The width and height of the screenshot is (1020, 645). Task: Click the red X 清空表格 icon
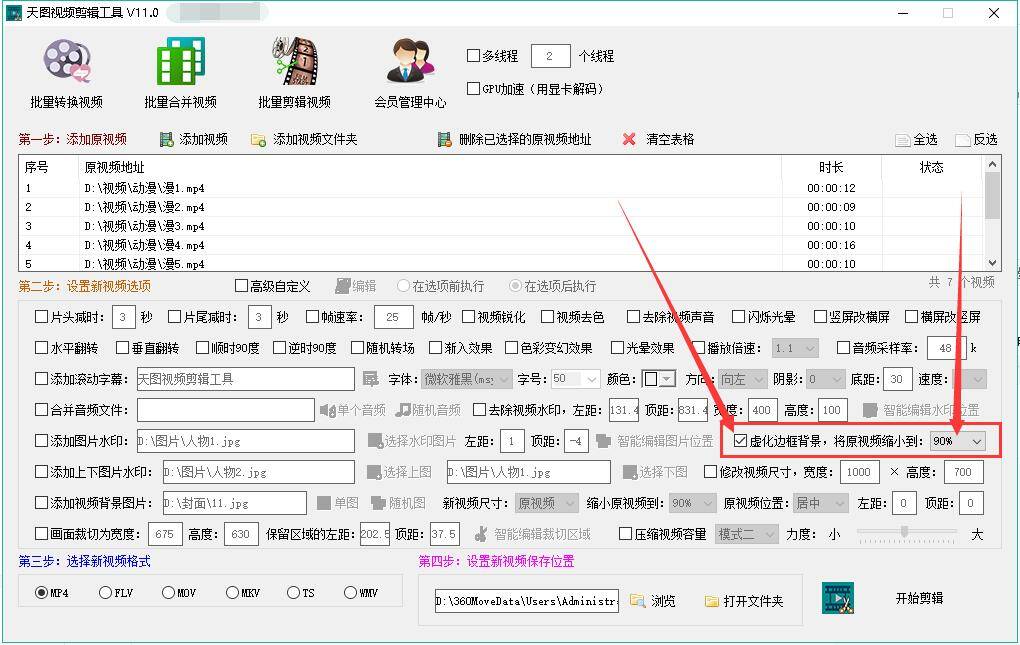coord(628,139)
